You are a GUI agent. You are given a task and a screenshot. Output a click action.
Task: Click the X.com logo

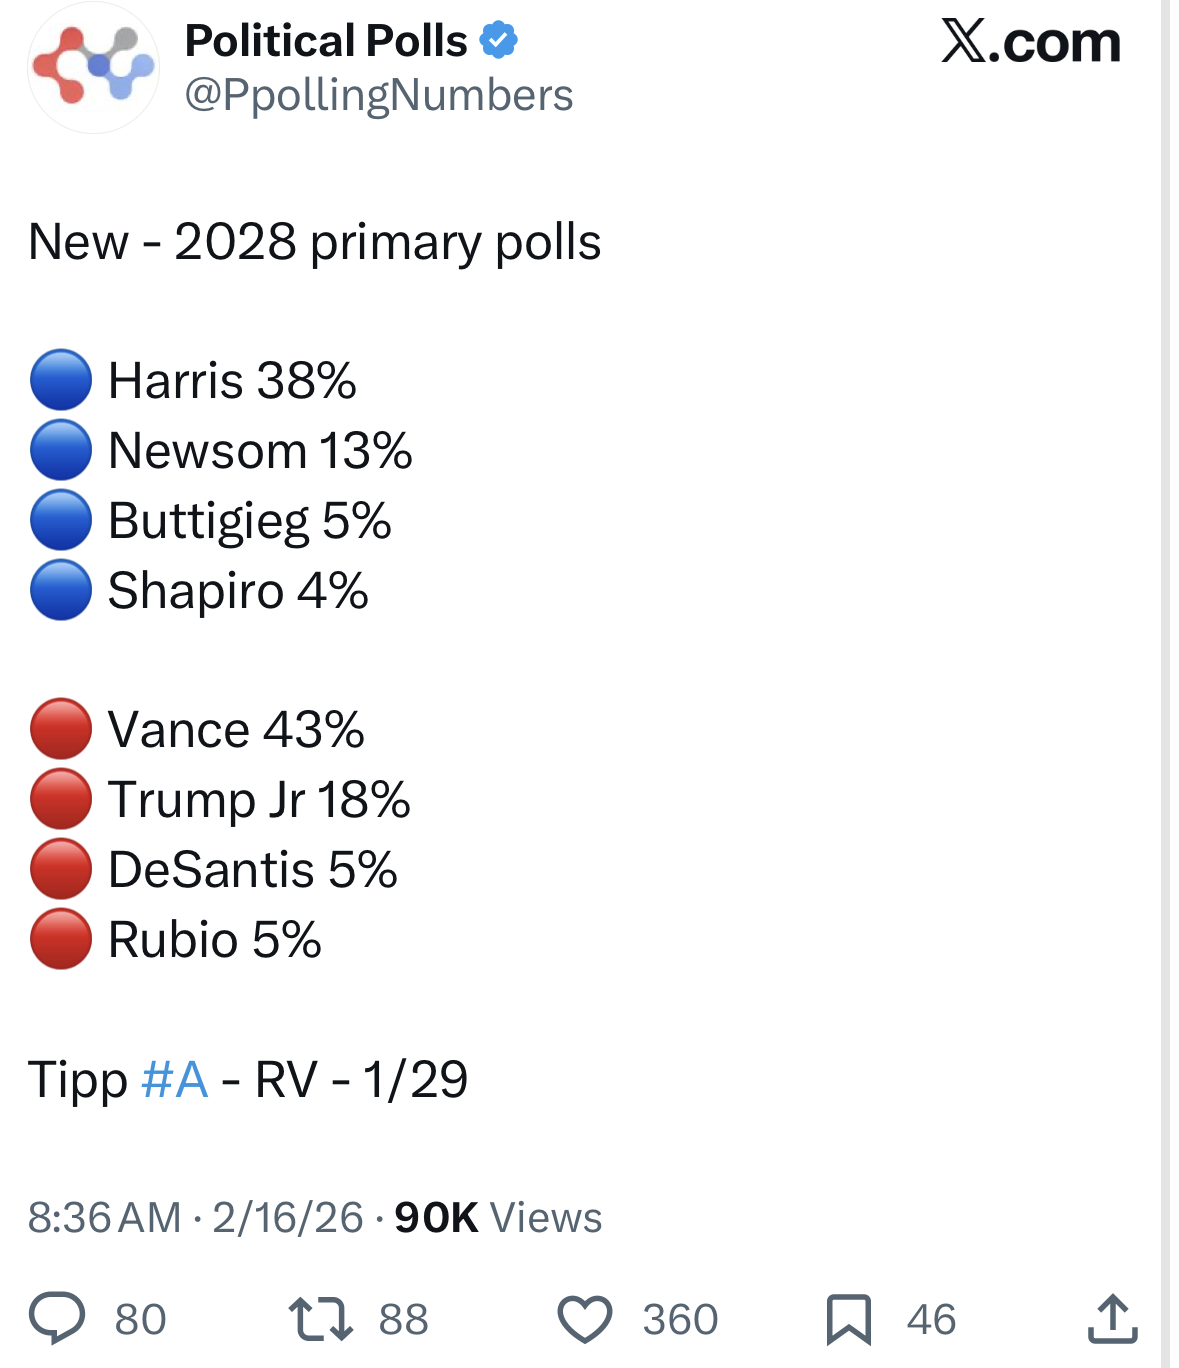pyautogui.click(x=1030, y=42)
